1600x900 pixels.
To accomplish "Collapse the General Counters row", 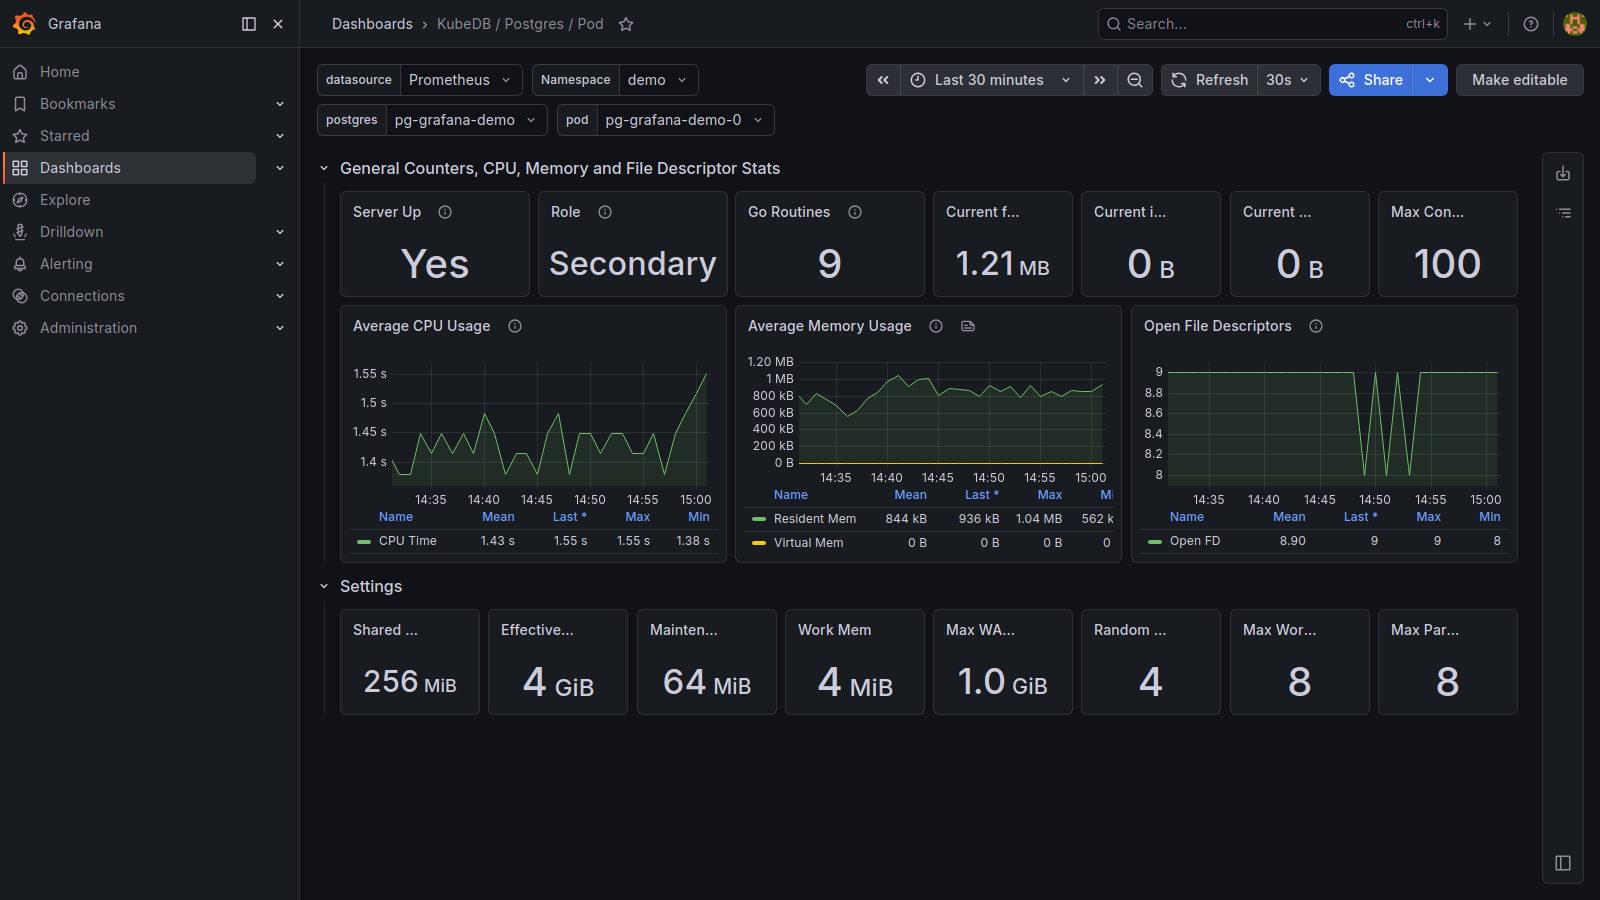I will 324,169.
